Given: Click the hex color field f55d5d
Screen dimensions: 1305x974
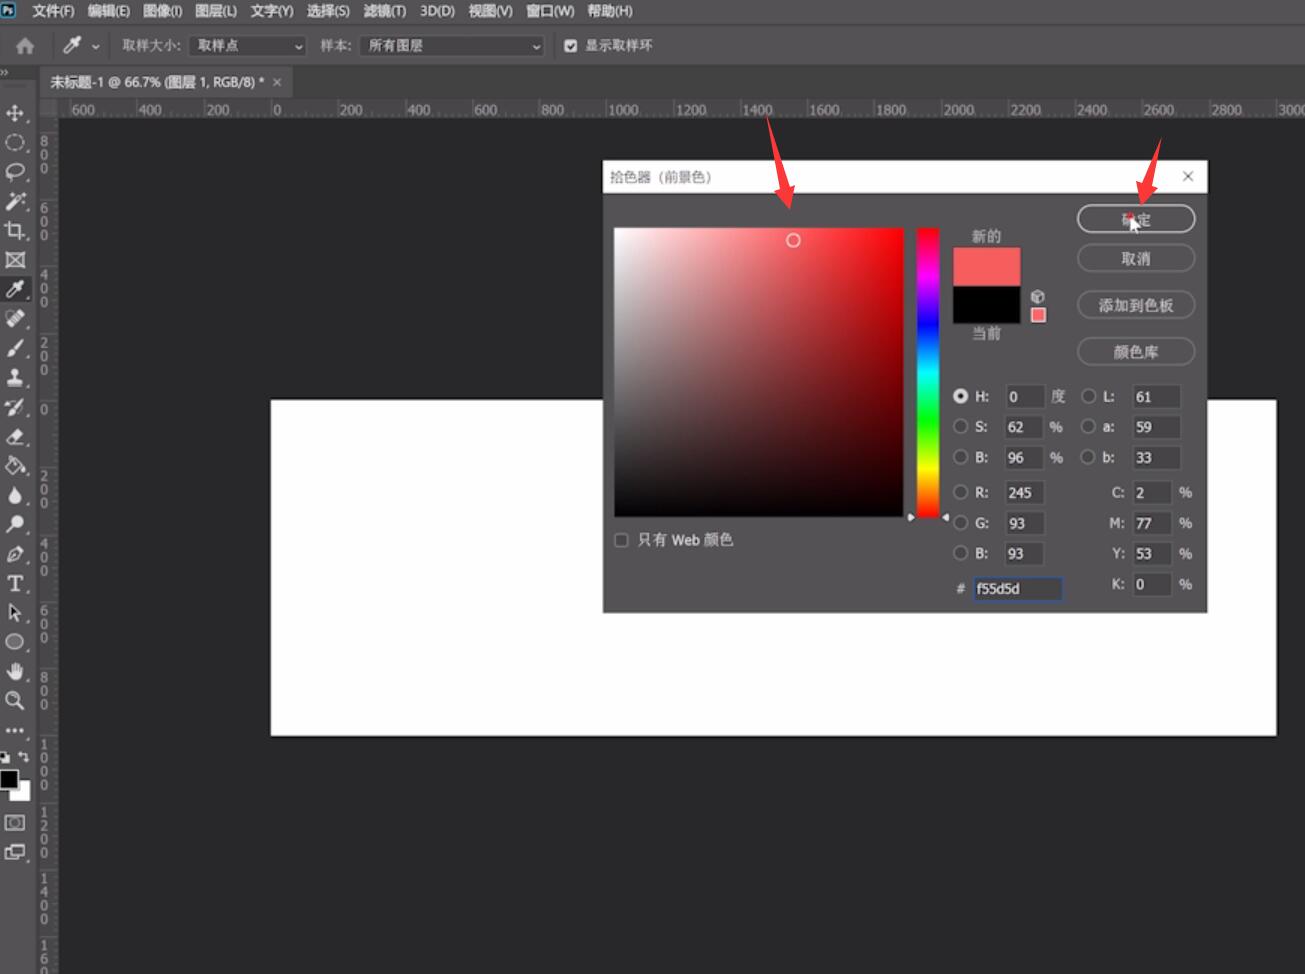Looking at the screenshot, I should pos(1018,589).
